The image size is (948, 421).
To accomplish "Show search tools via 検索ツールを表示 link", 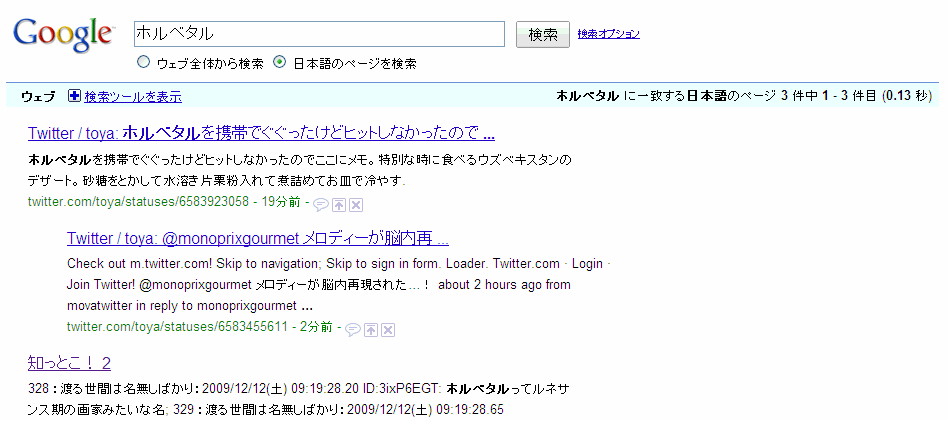I will click(133, 96).
